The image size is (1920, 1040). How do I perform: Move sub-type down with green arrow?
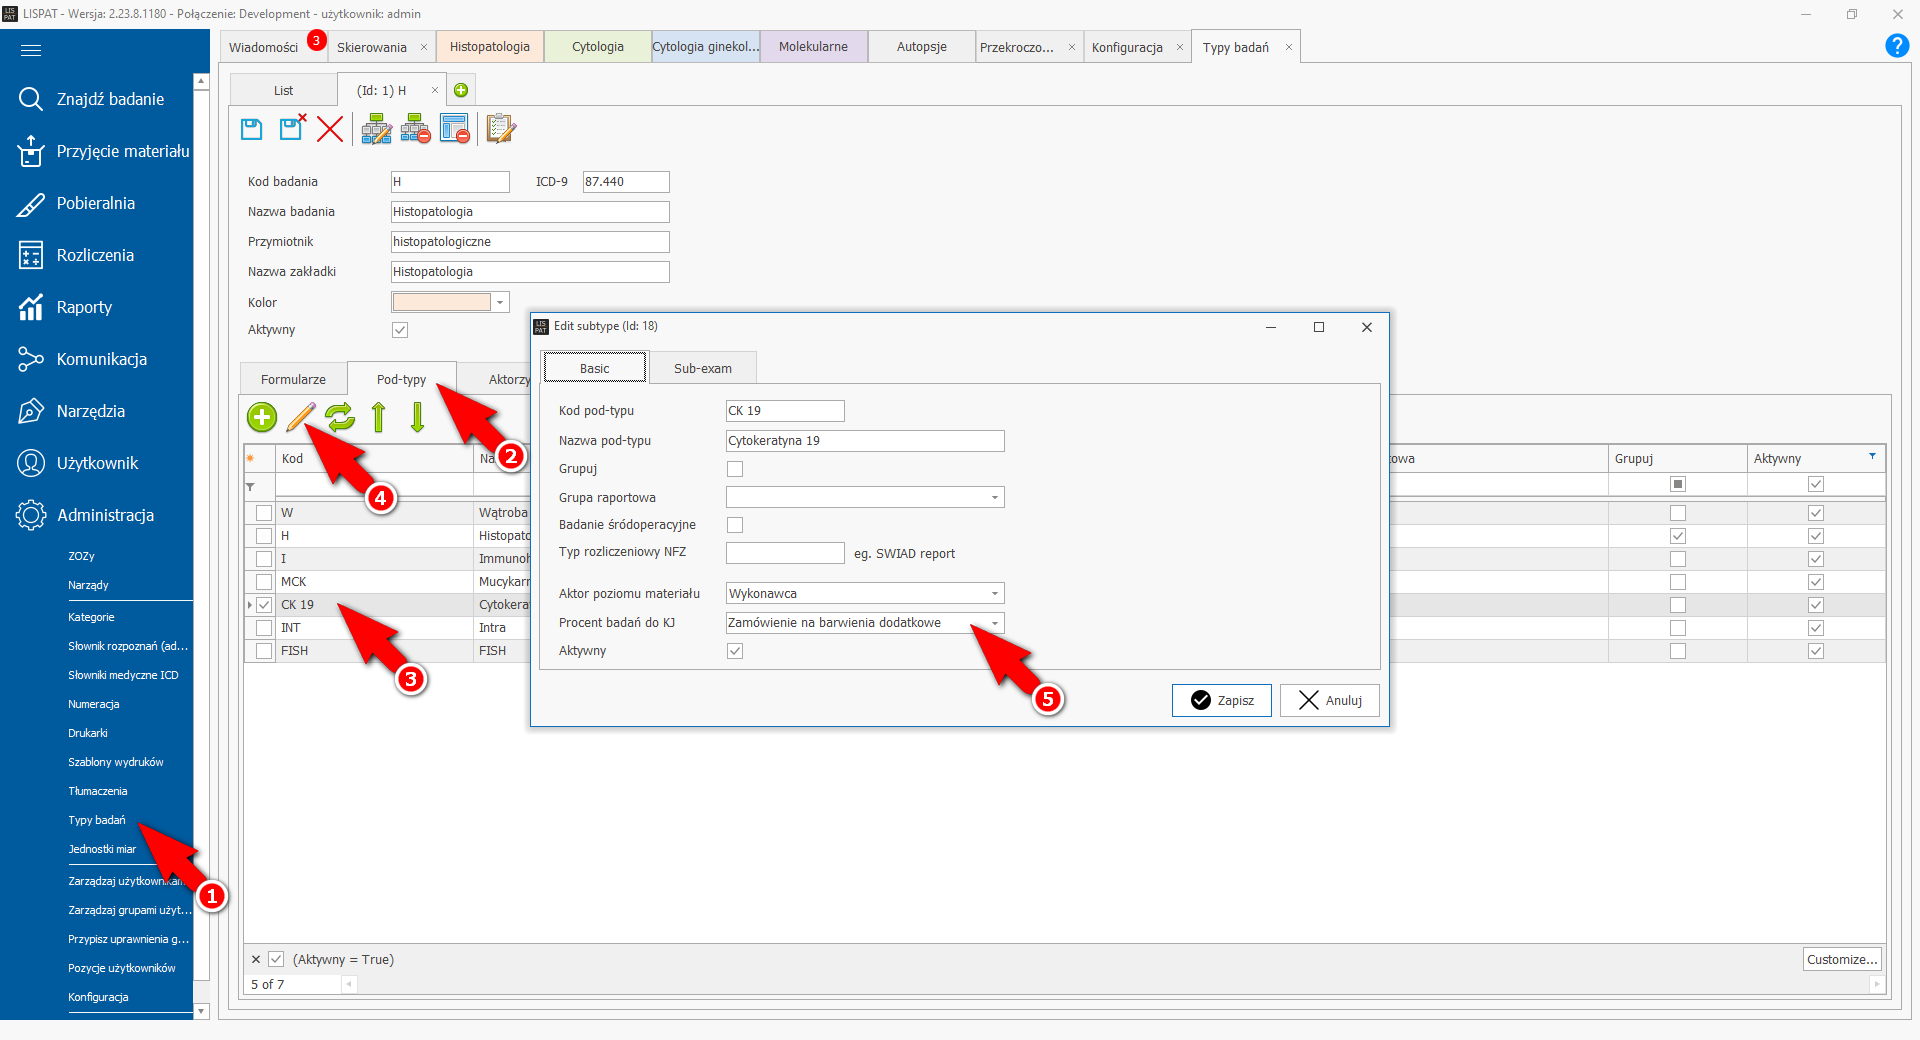tap(417, 417)
